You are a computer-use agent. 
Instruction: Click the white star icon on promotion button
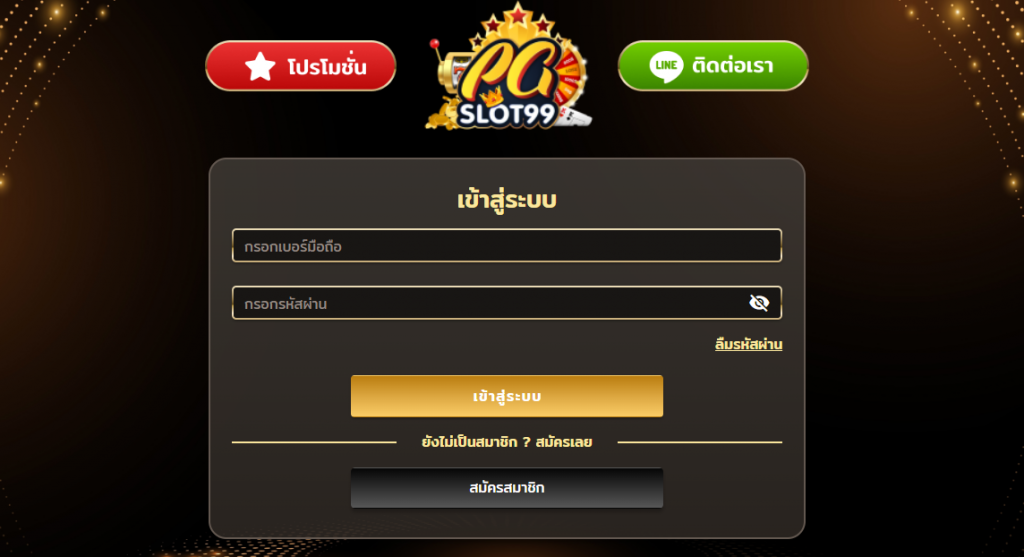click(260, 66)
